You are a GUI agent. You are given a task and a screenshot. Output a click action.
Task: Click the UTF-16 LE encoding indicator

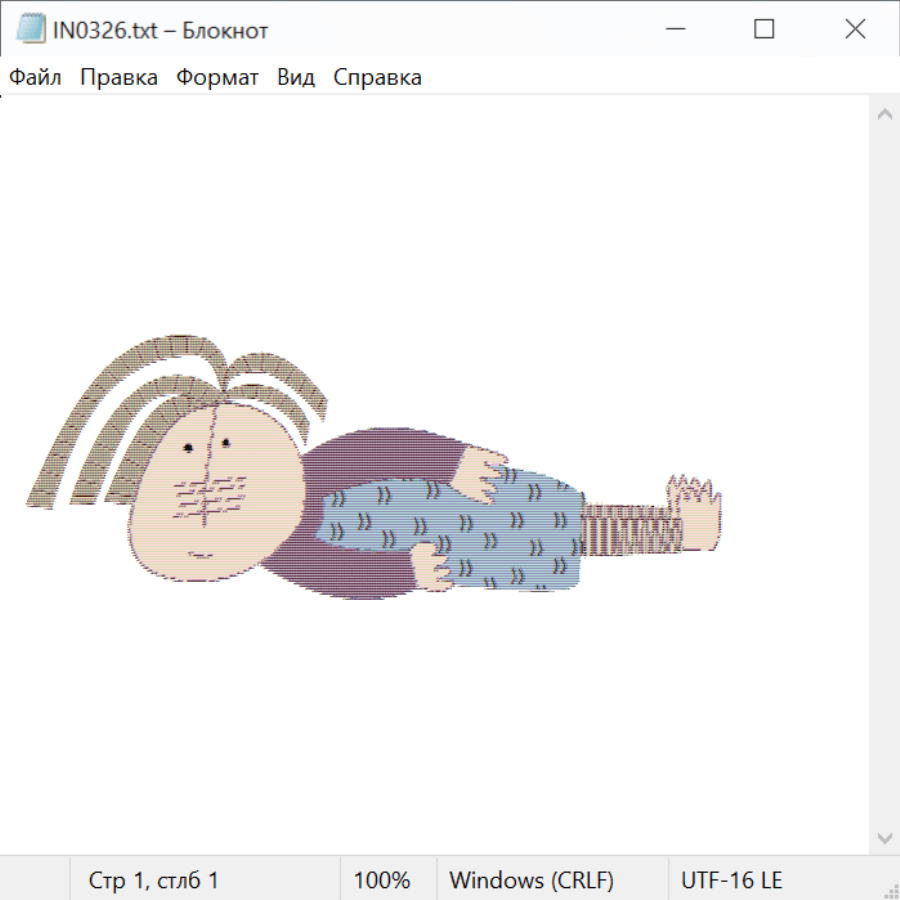coord(731,881)
